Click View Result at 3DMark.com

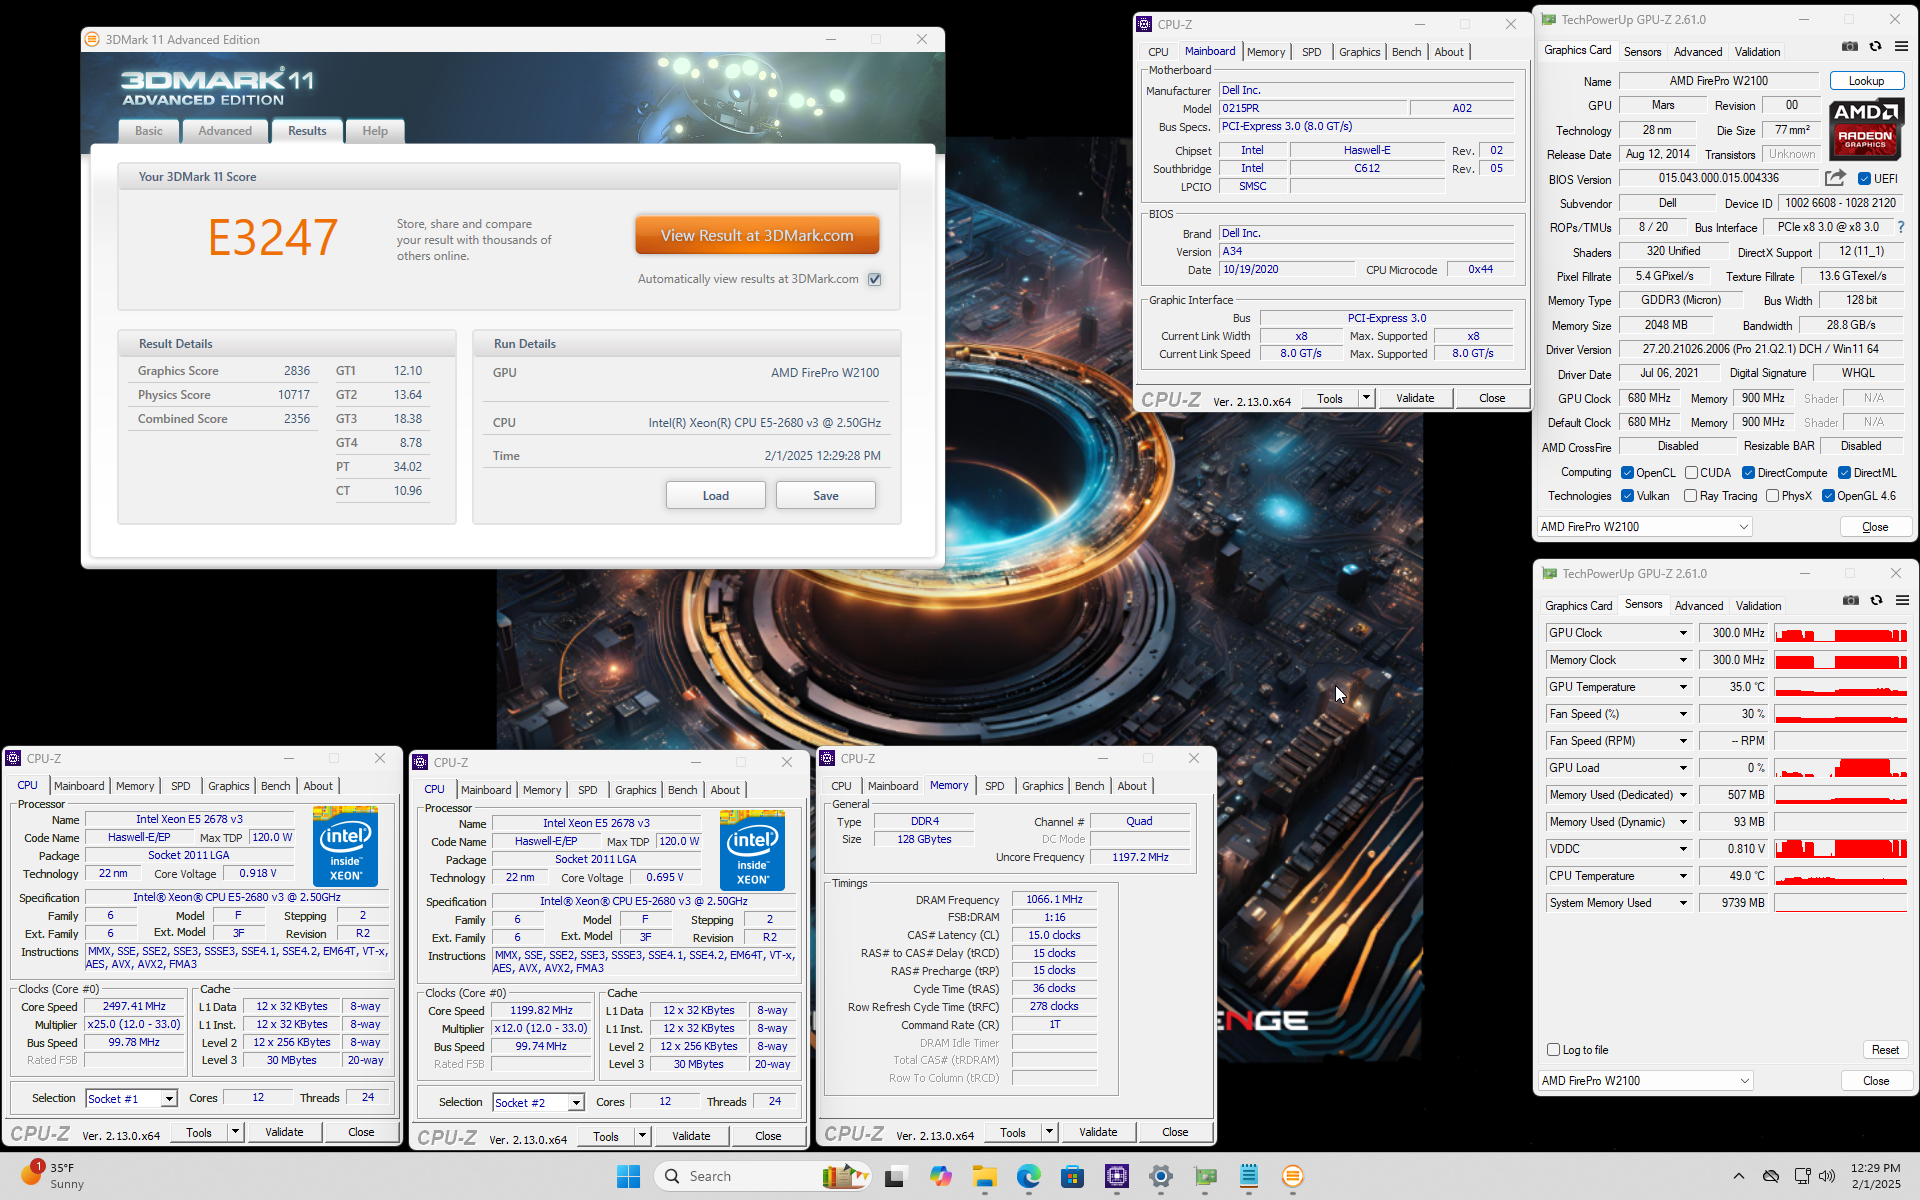757,236
